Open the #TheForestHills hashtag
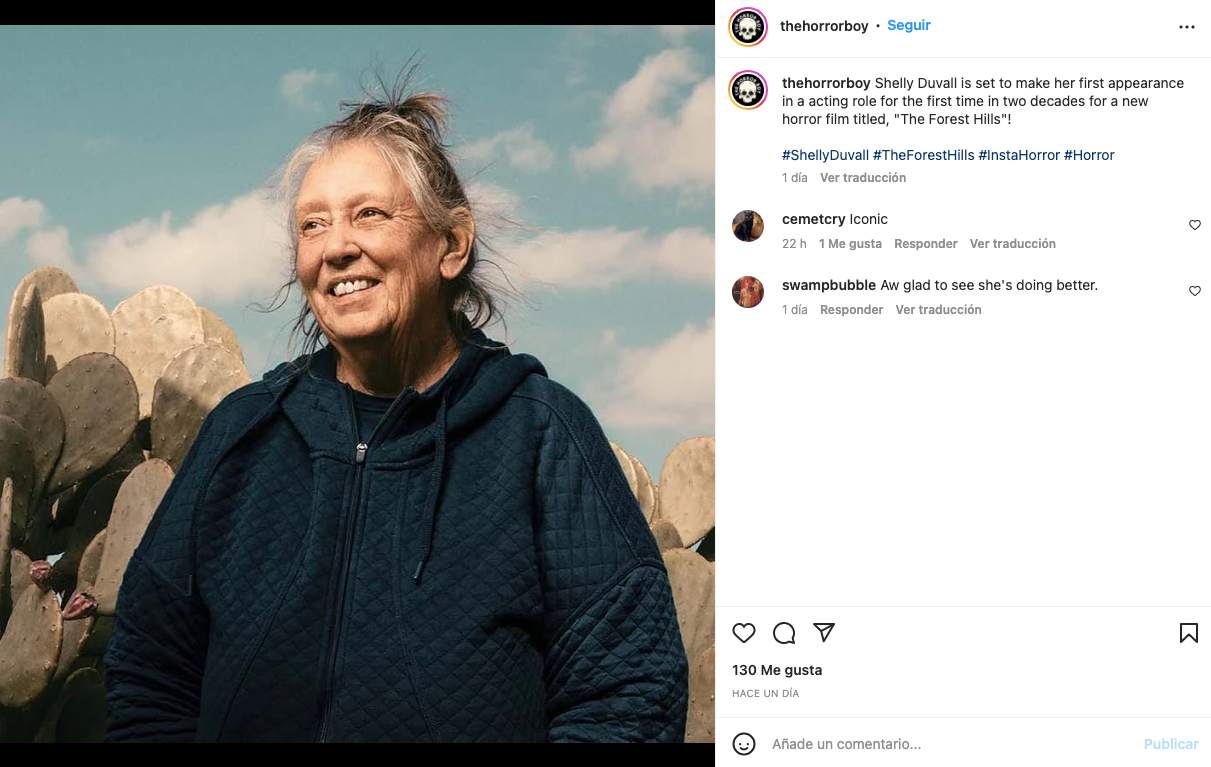 923,155
